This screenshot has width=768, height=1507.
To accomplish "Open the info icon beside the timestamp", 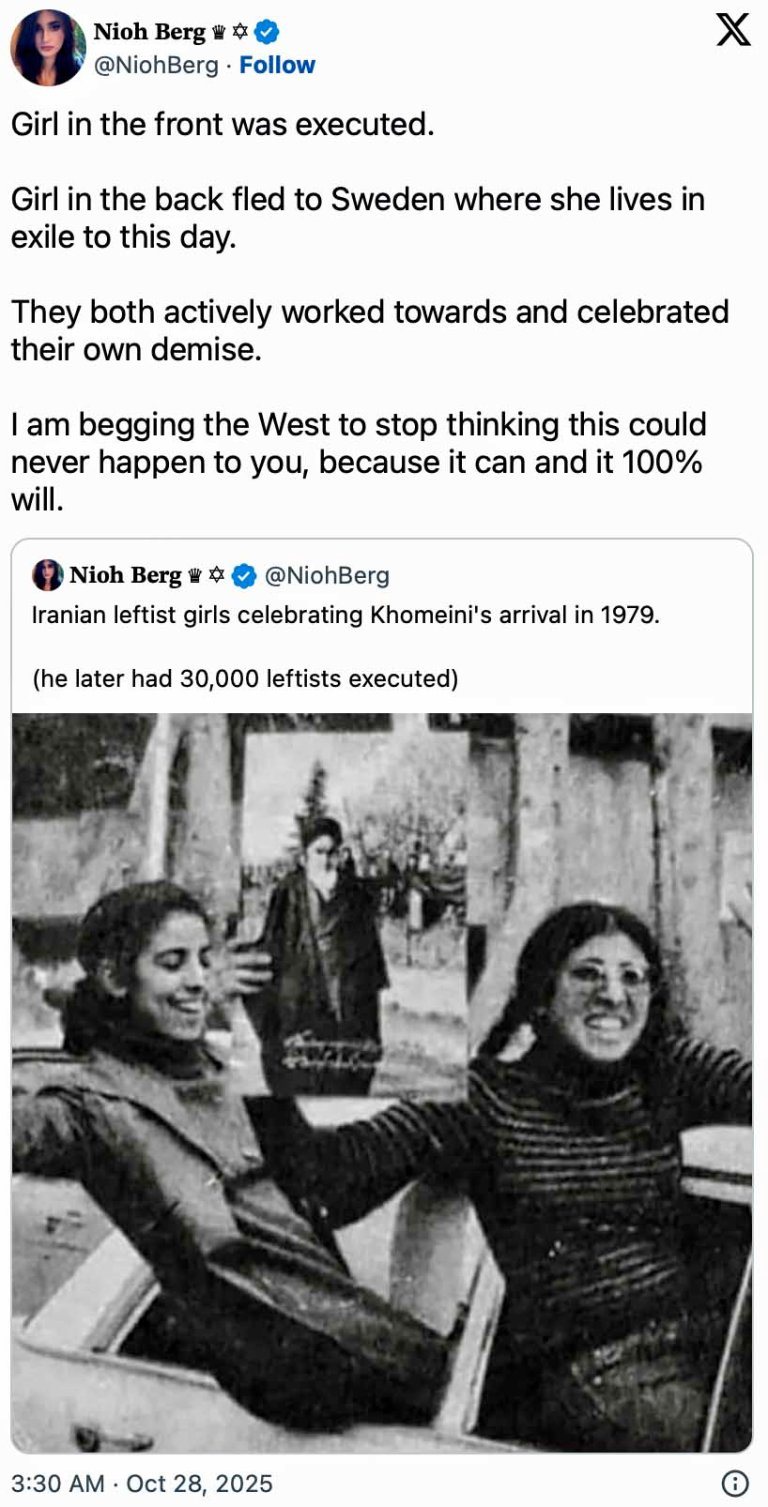I will pyautogui.click(x=735, y=1482).
